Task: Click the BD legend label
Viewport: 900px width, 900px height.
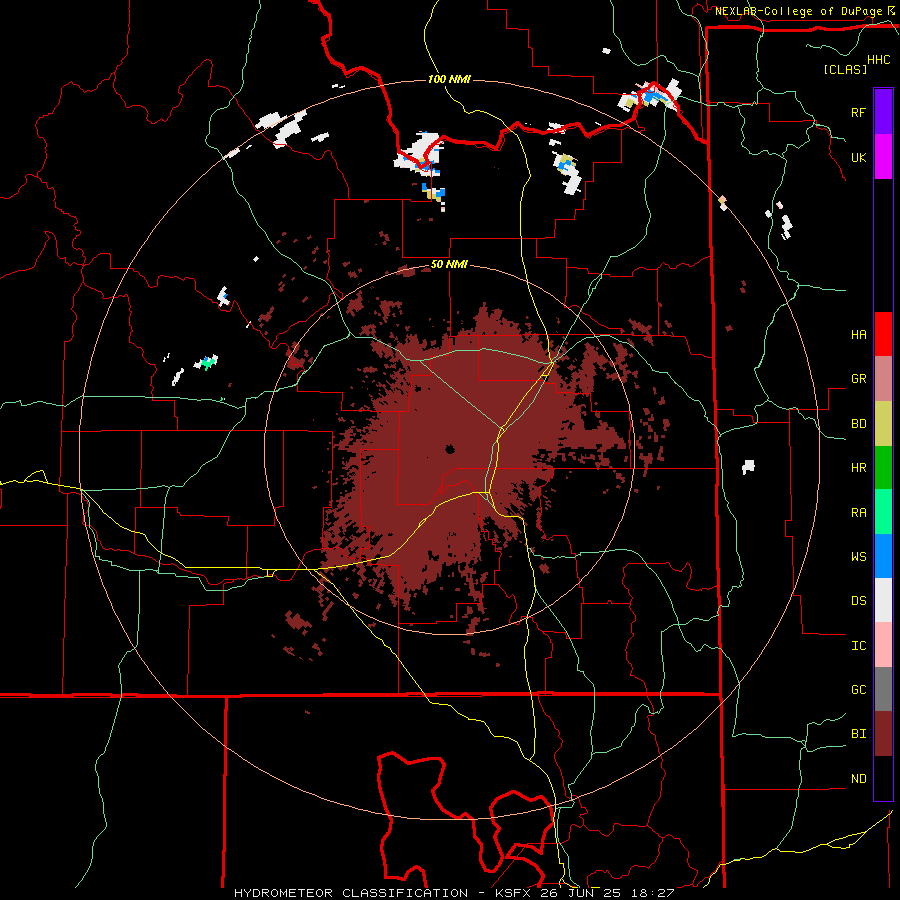Action: pos(858,424)
